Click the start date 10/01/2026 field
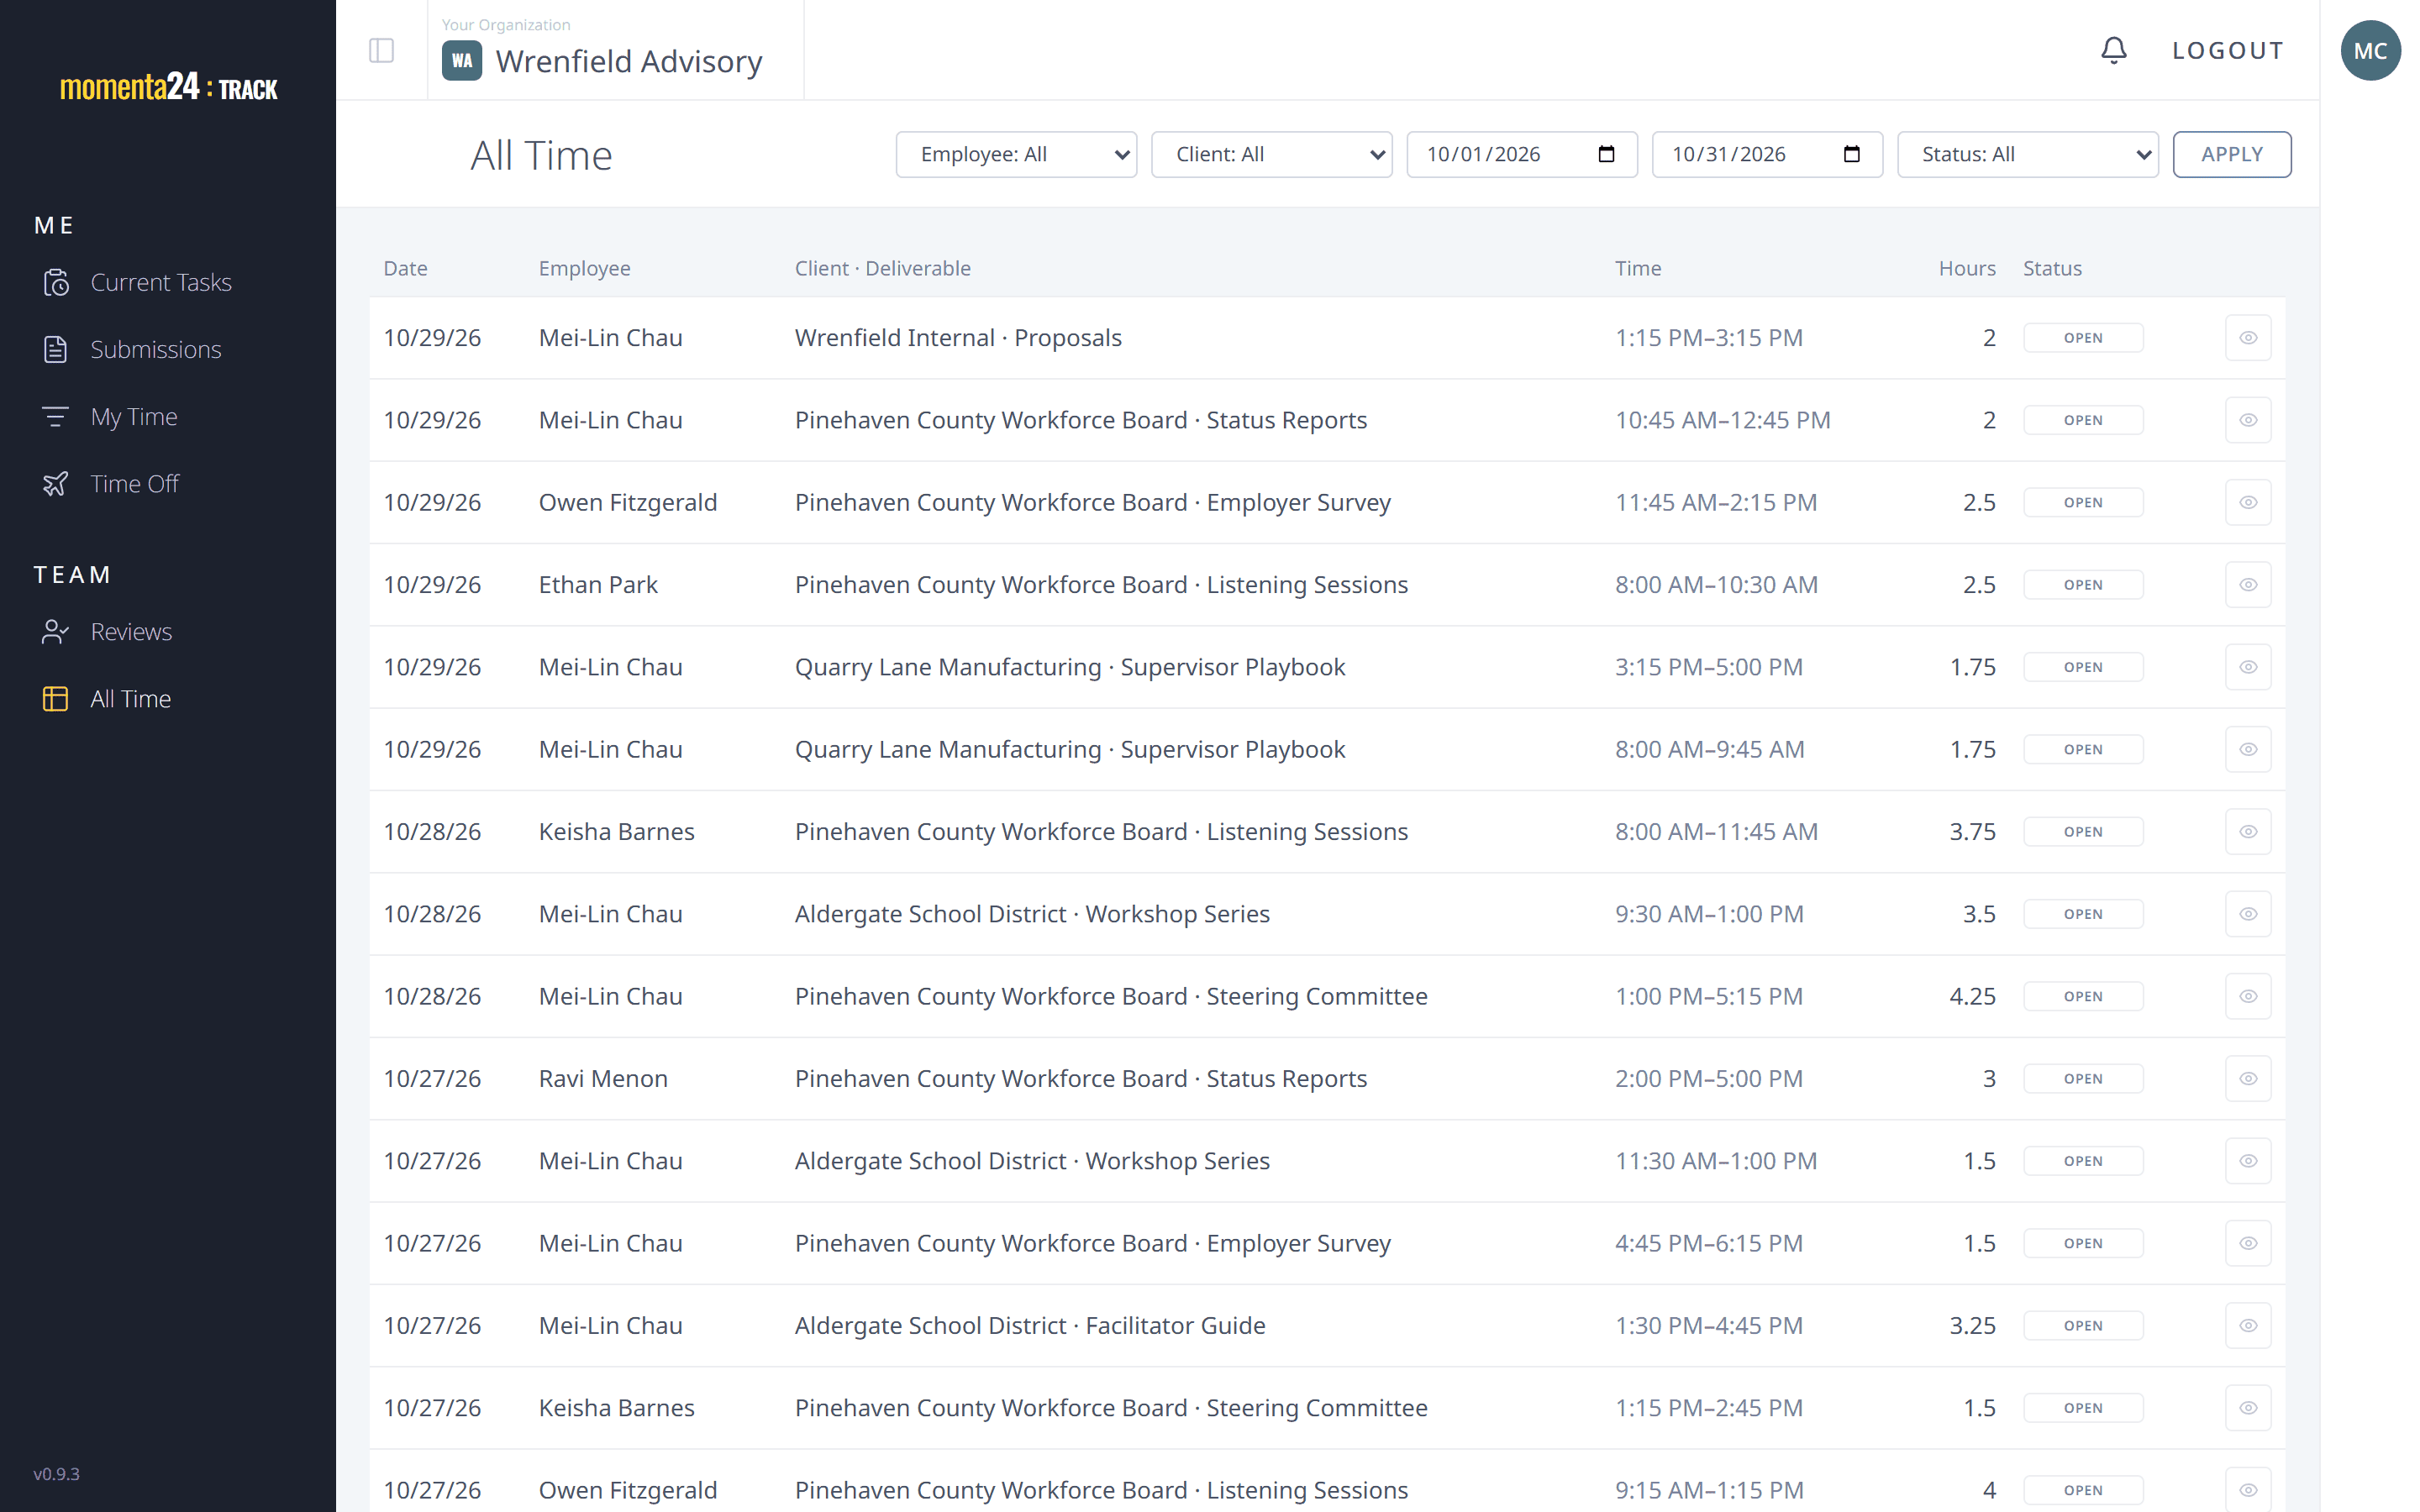 click(1521, 154)
